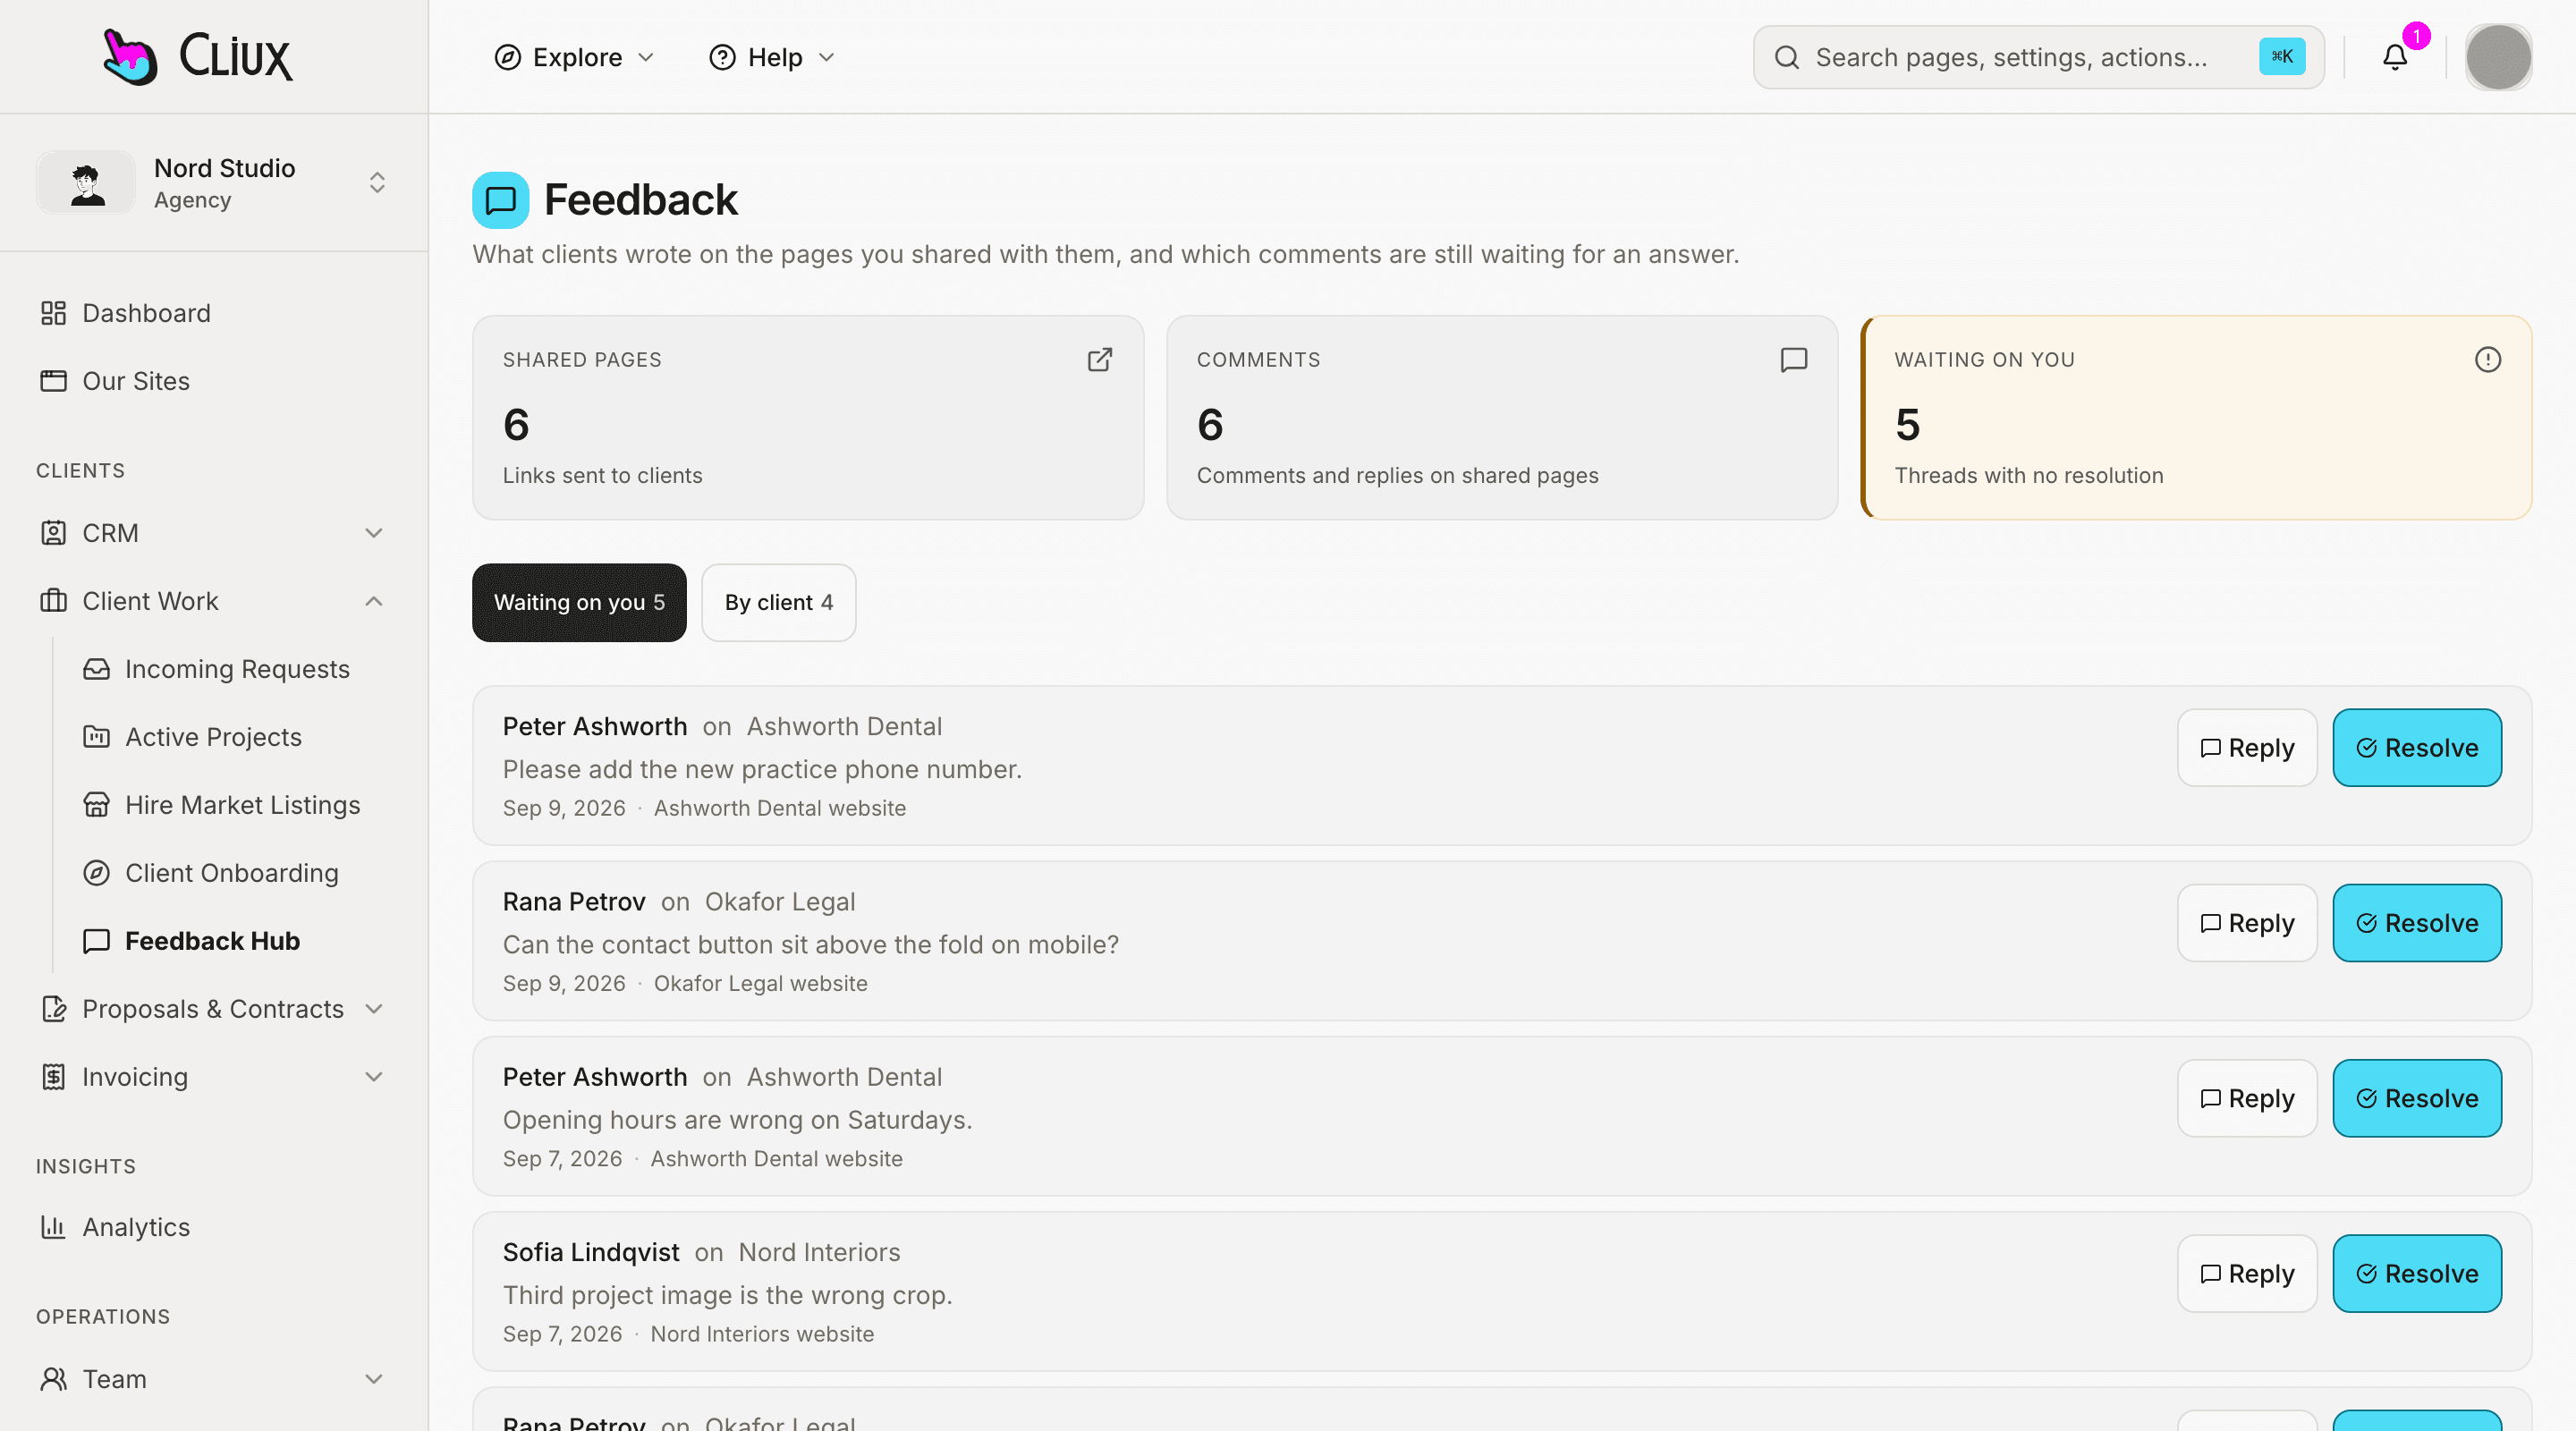Reply to the contact button mobile comment
The height and width of the screenshot is (1431, 2576).
[x=2247, y=923]
